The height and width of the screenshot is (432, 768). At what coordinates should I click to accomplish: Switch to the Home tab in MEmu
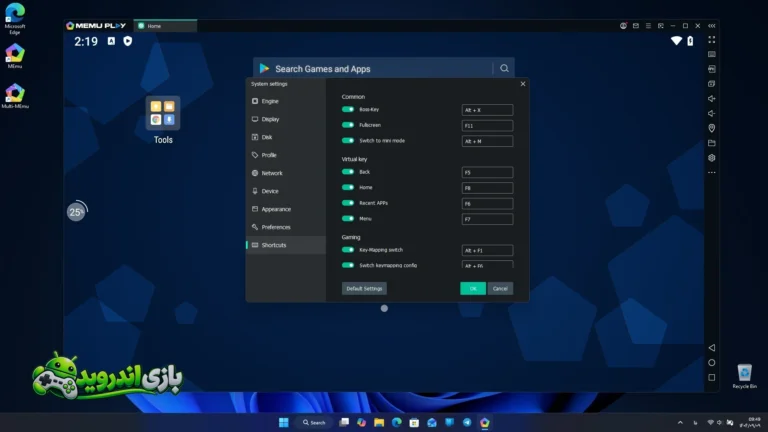165,26
